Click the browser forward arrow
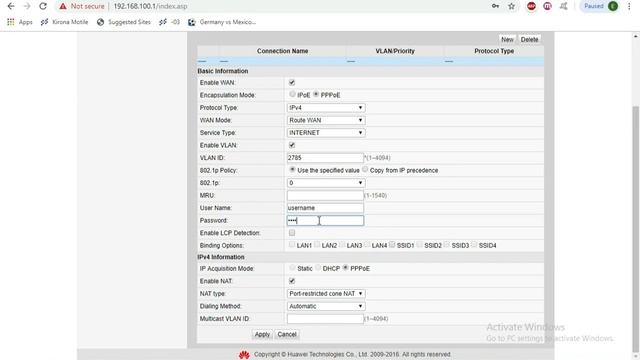The width and height of the screenshot is (640, 360). [27, 6]
